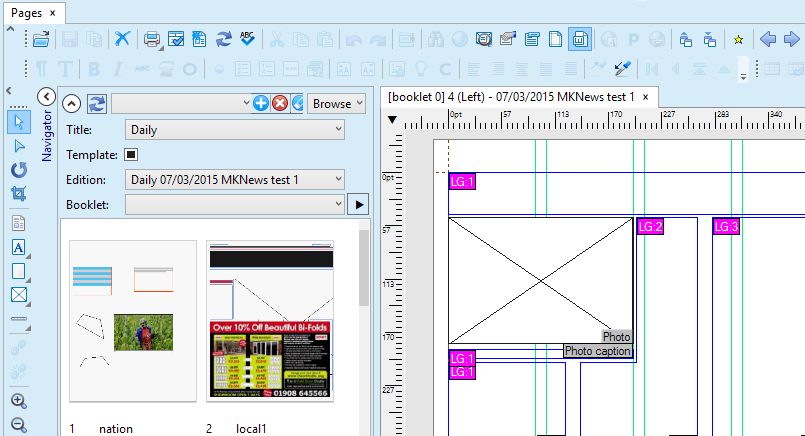Click the hand holding card toolbar icon
Image resolution: width=805 pixels, height=436 pixels.
(508, 39)
